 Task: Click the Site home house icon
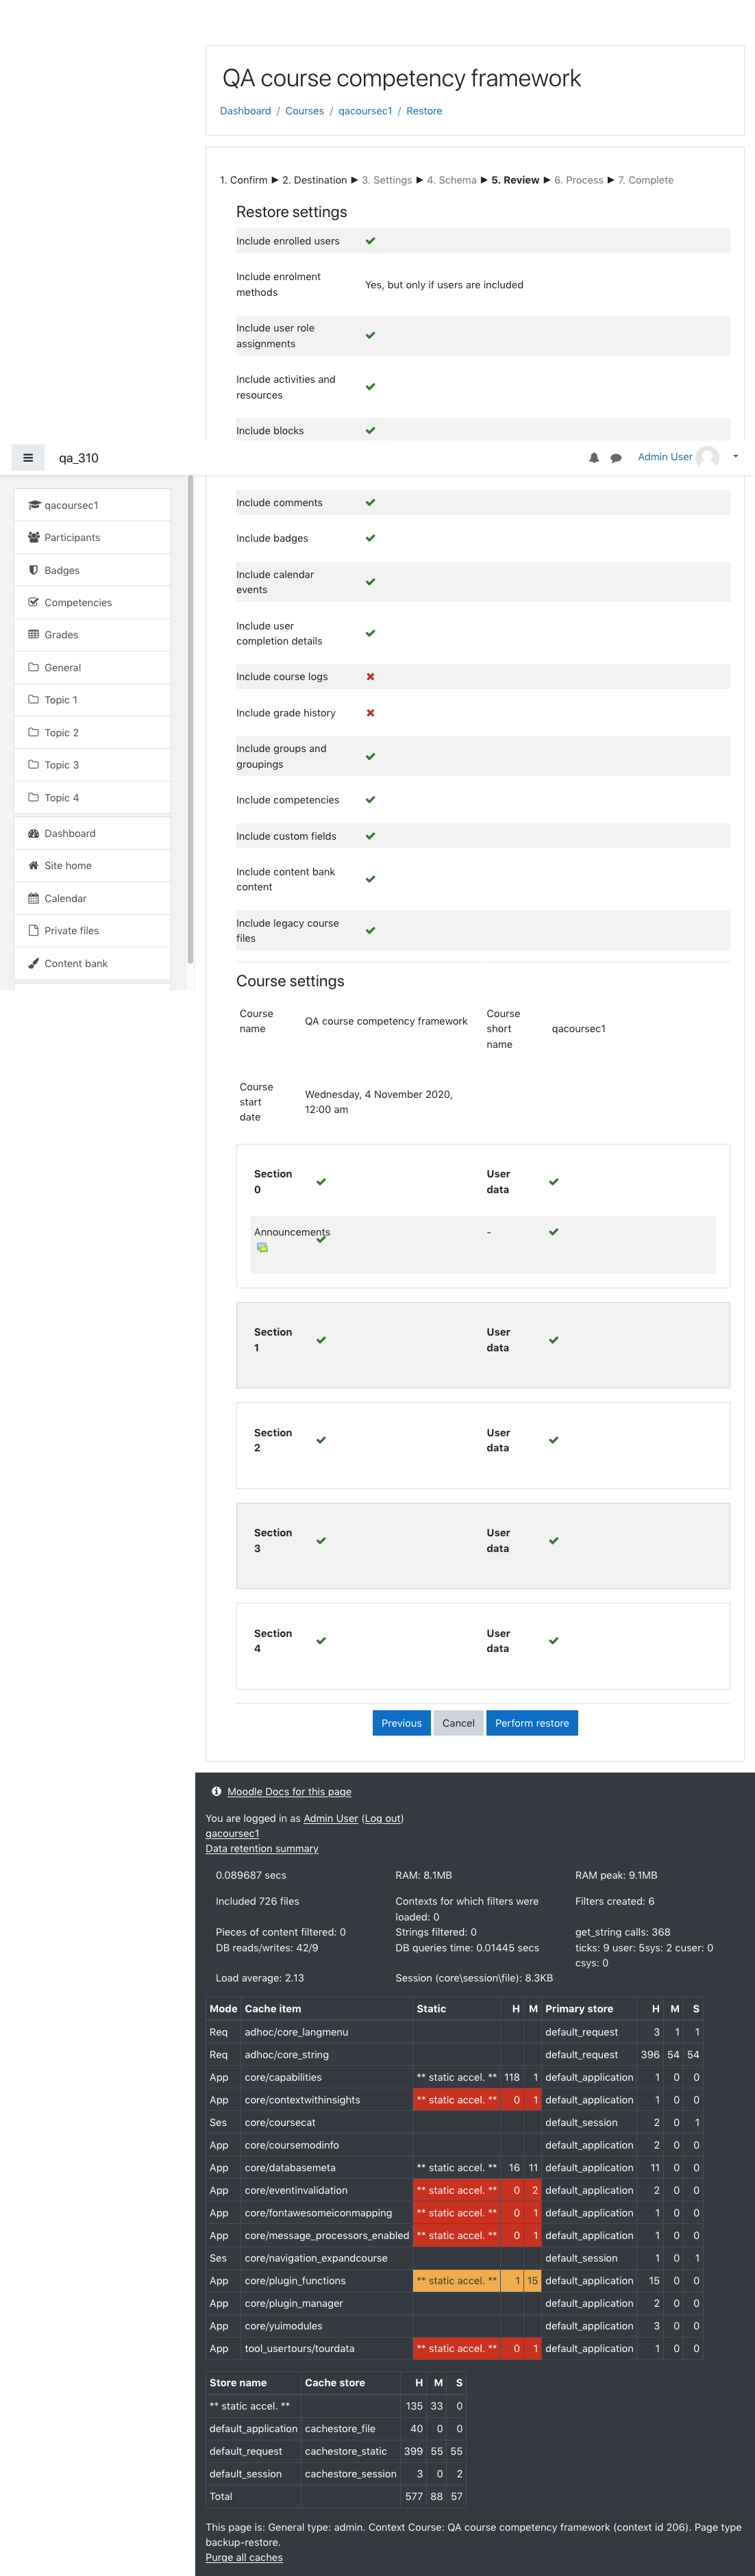click(34, 865)
